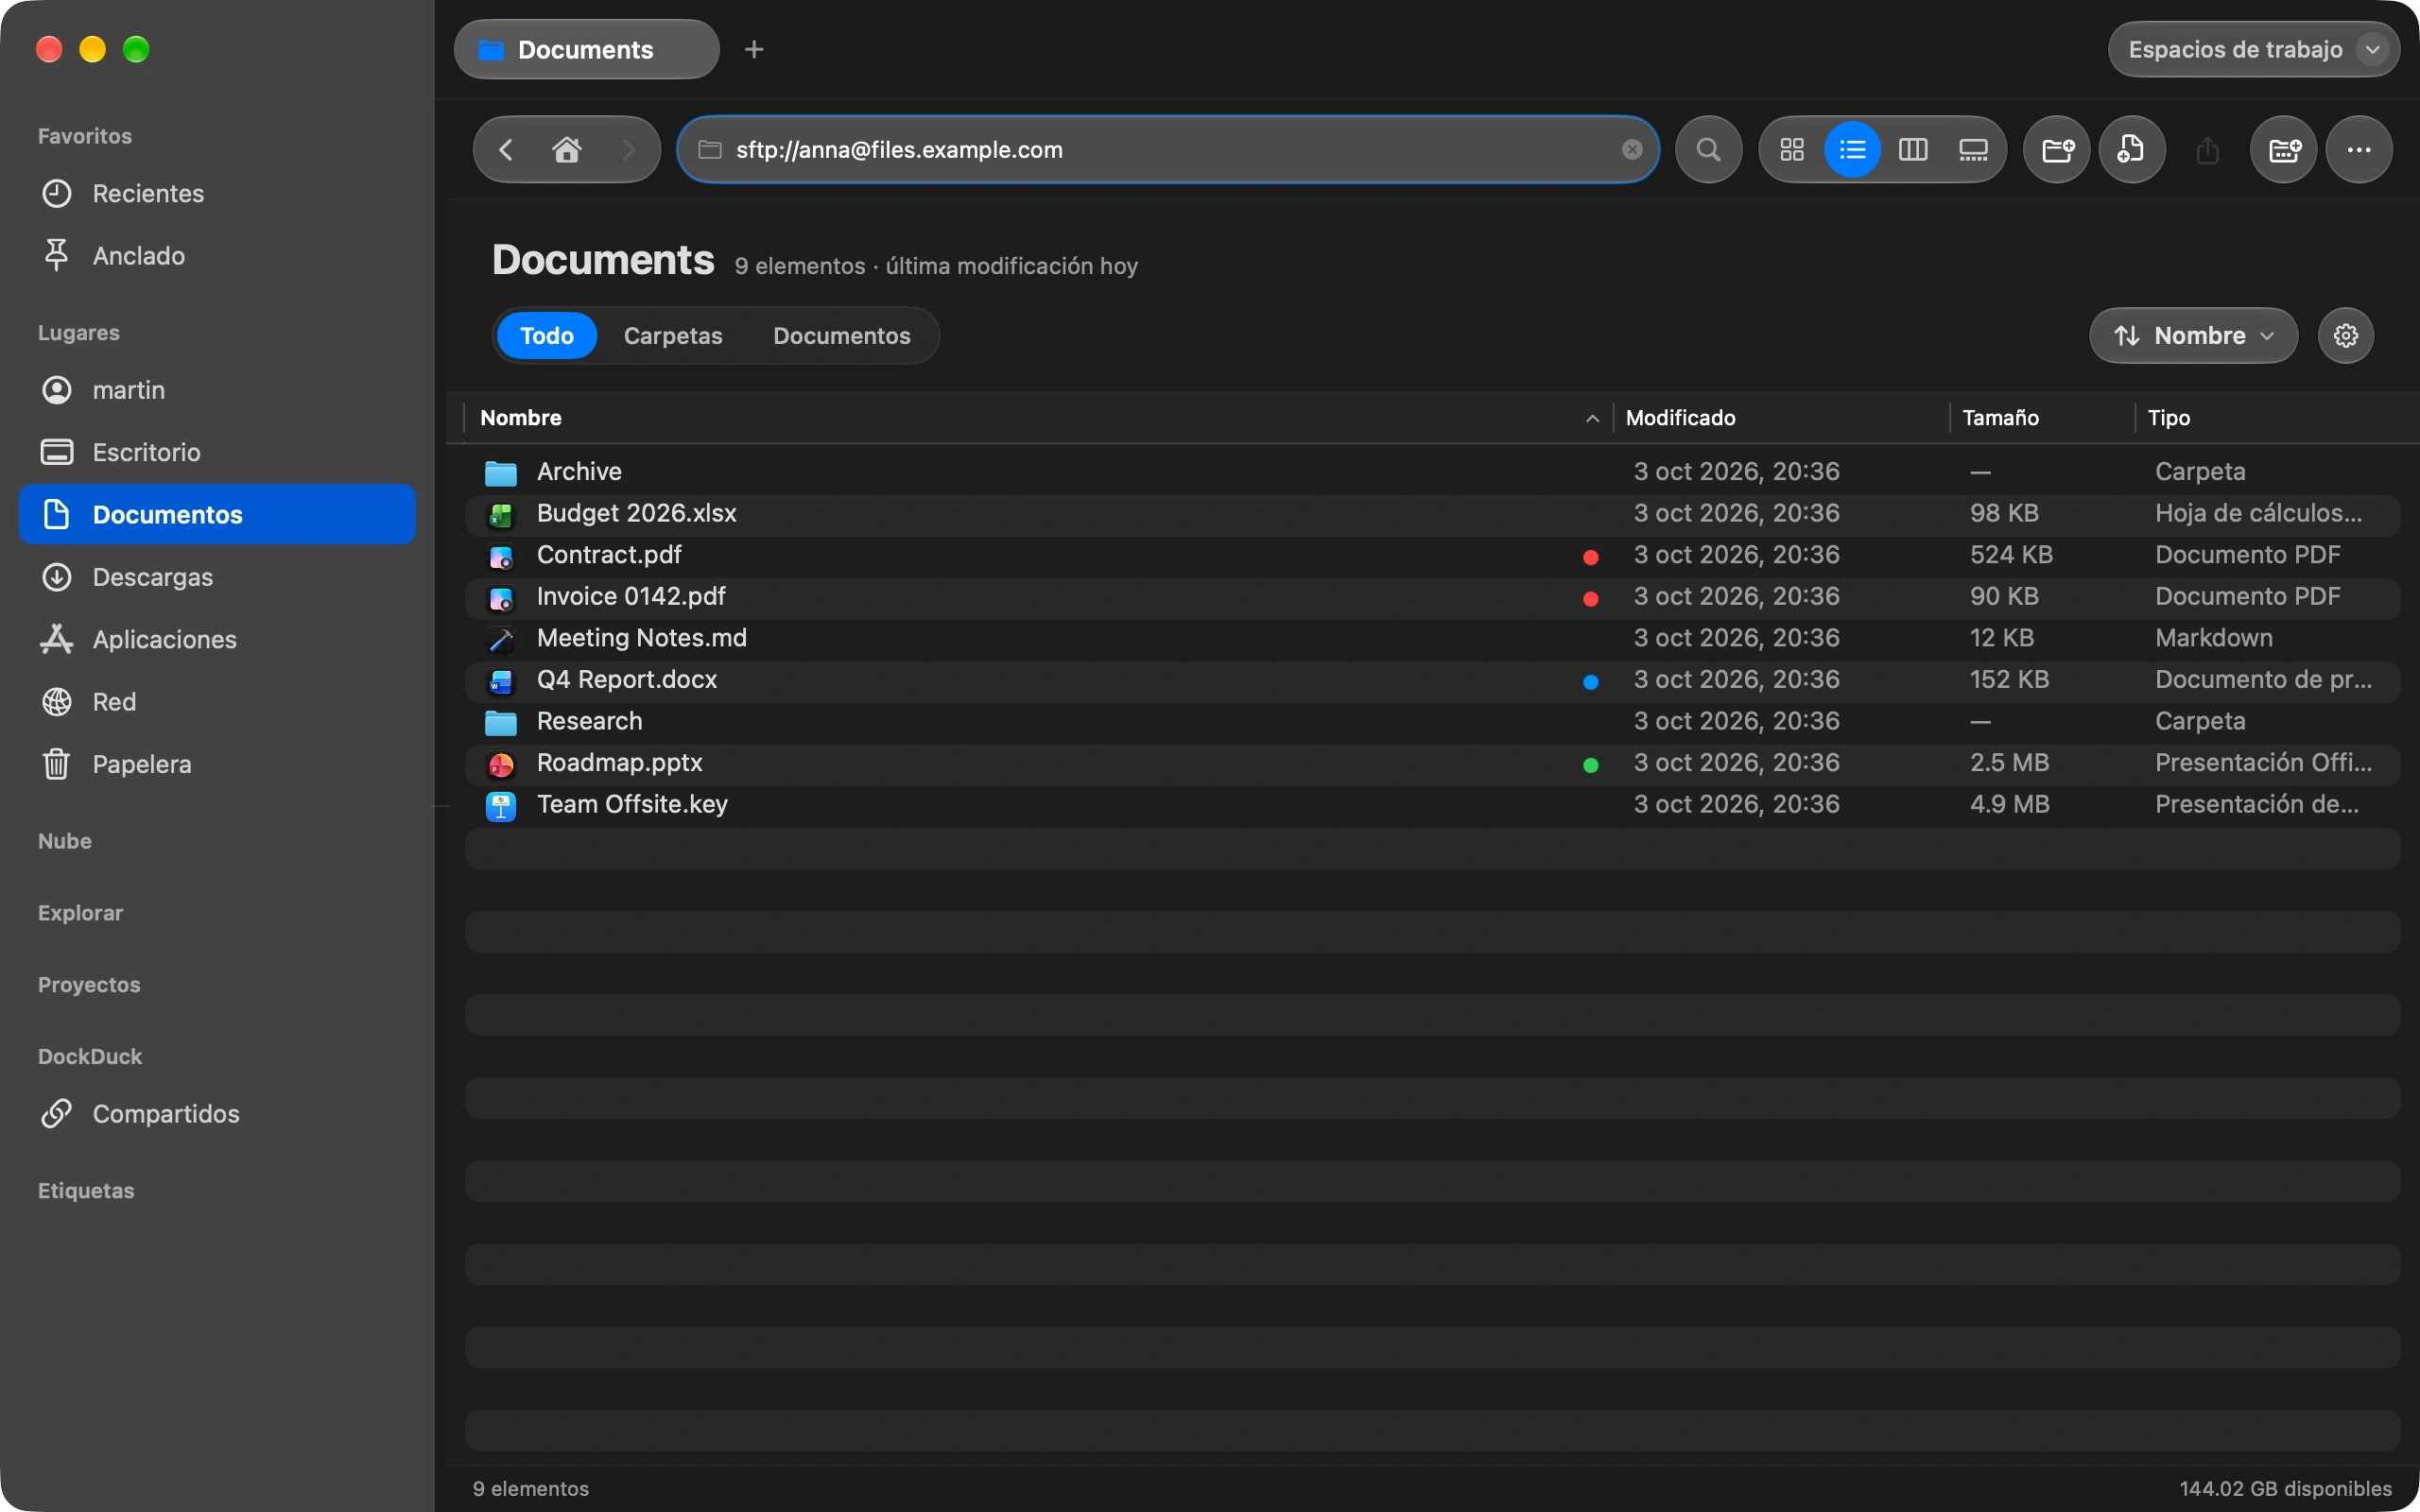
Task: Click the green tag dot on Roadmap.pptx
Action: (x=1590, y=765)
